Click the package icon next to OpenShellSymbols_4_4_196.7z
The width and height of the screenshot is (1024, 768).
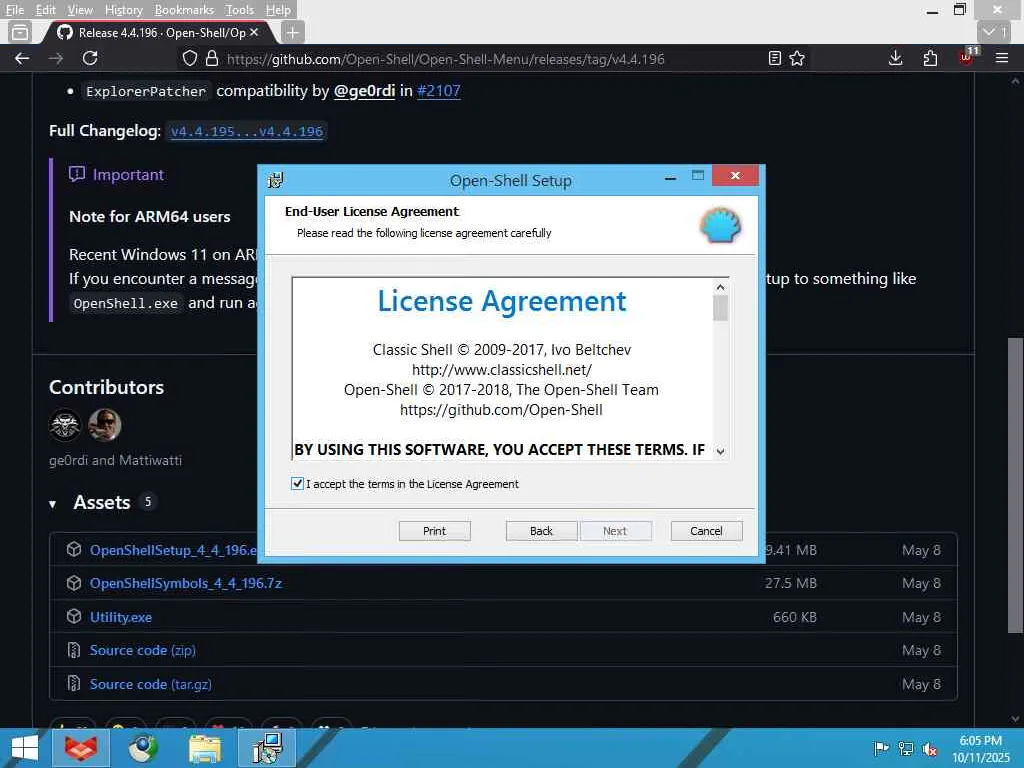coord(74,583)
